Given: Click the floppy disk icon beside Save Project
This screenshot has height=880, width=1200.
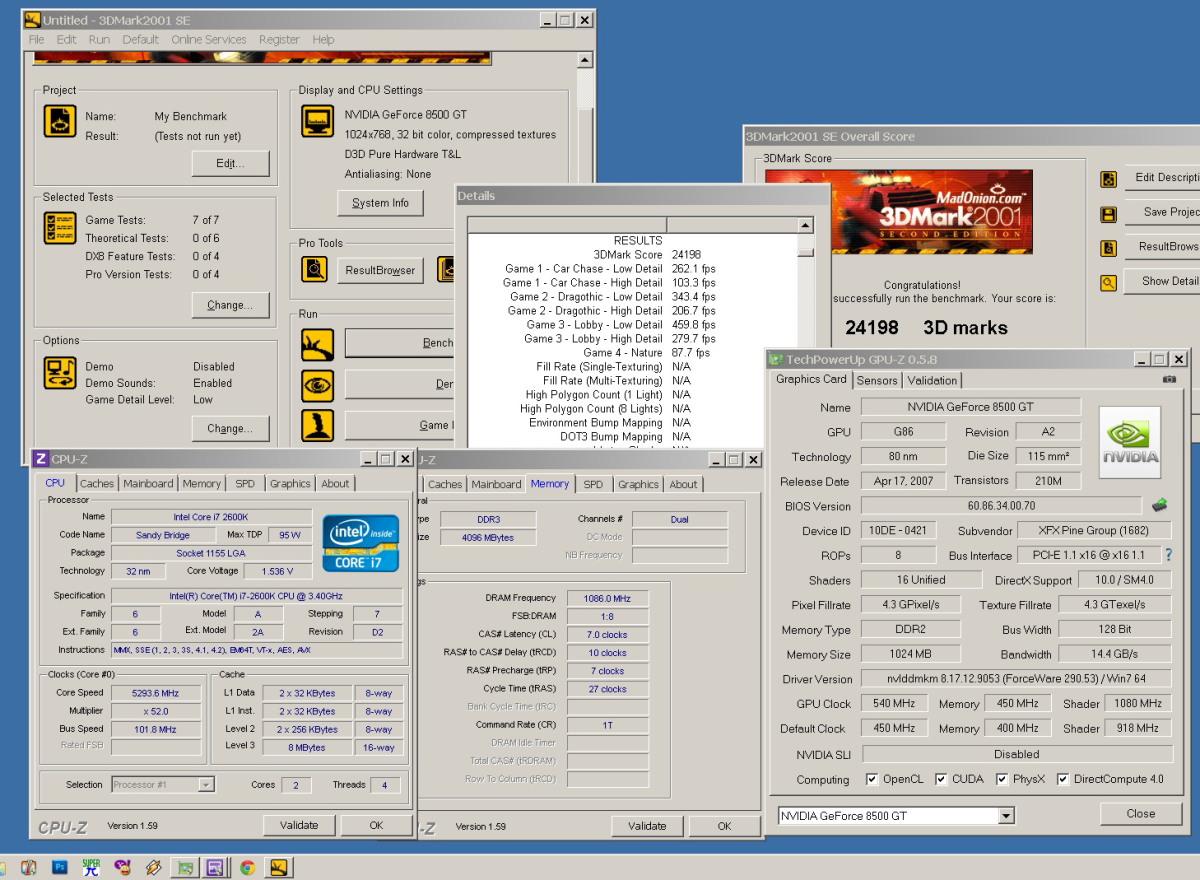Looking at the screenshot, I should click(x=1108, y=214).
